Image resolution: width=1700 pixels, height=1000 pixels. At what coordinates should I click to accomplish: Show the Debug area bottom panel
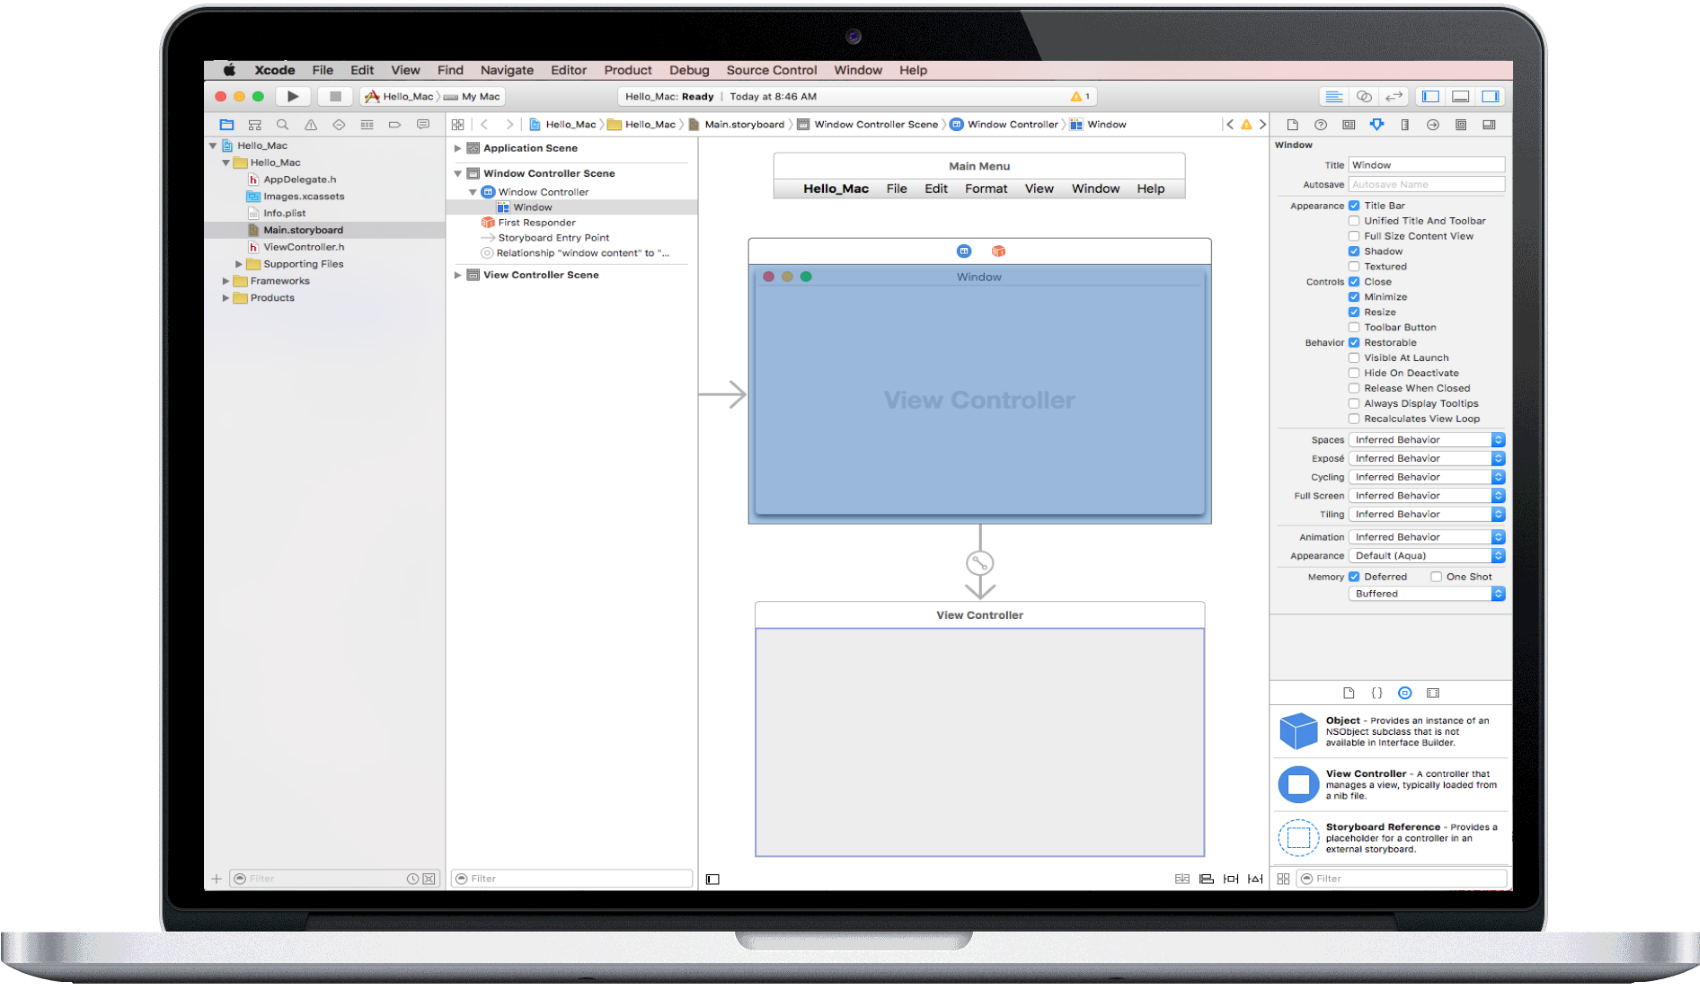[1461, 97]
